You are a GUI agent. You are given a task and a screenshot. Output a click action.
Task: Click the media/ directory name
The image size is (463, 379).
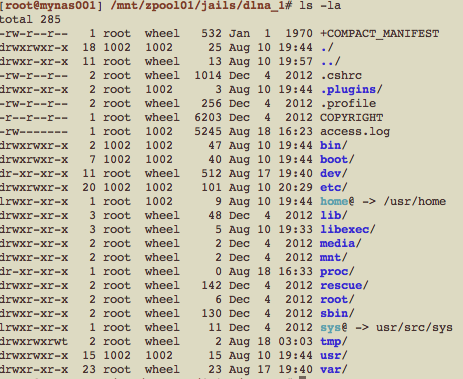point(341,244)
